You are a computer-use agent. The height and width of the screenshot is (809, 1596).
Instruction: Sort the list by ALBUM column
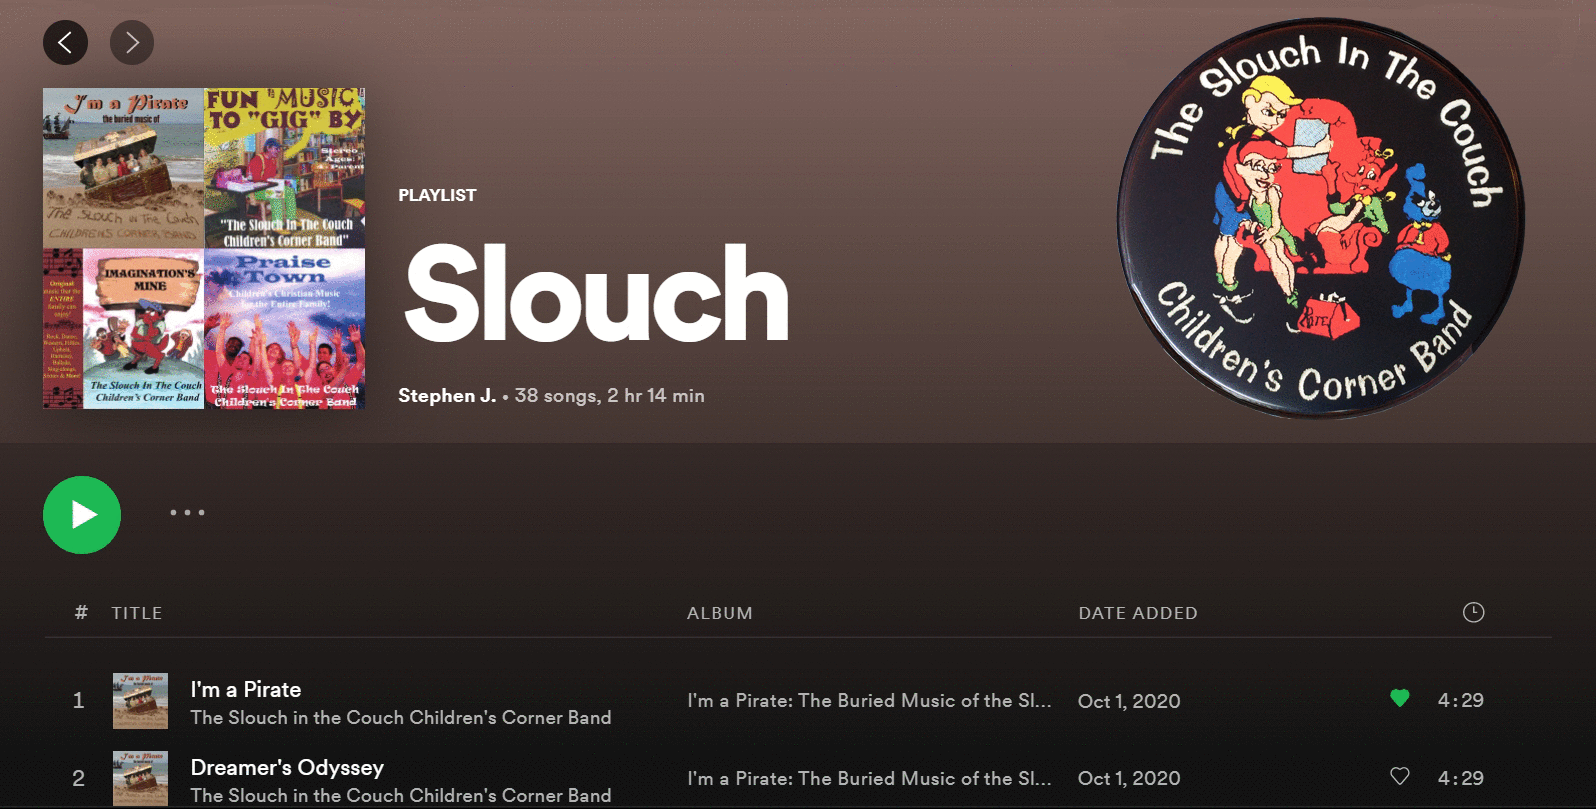[720, 613]
